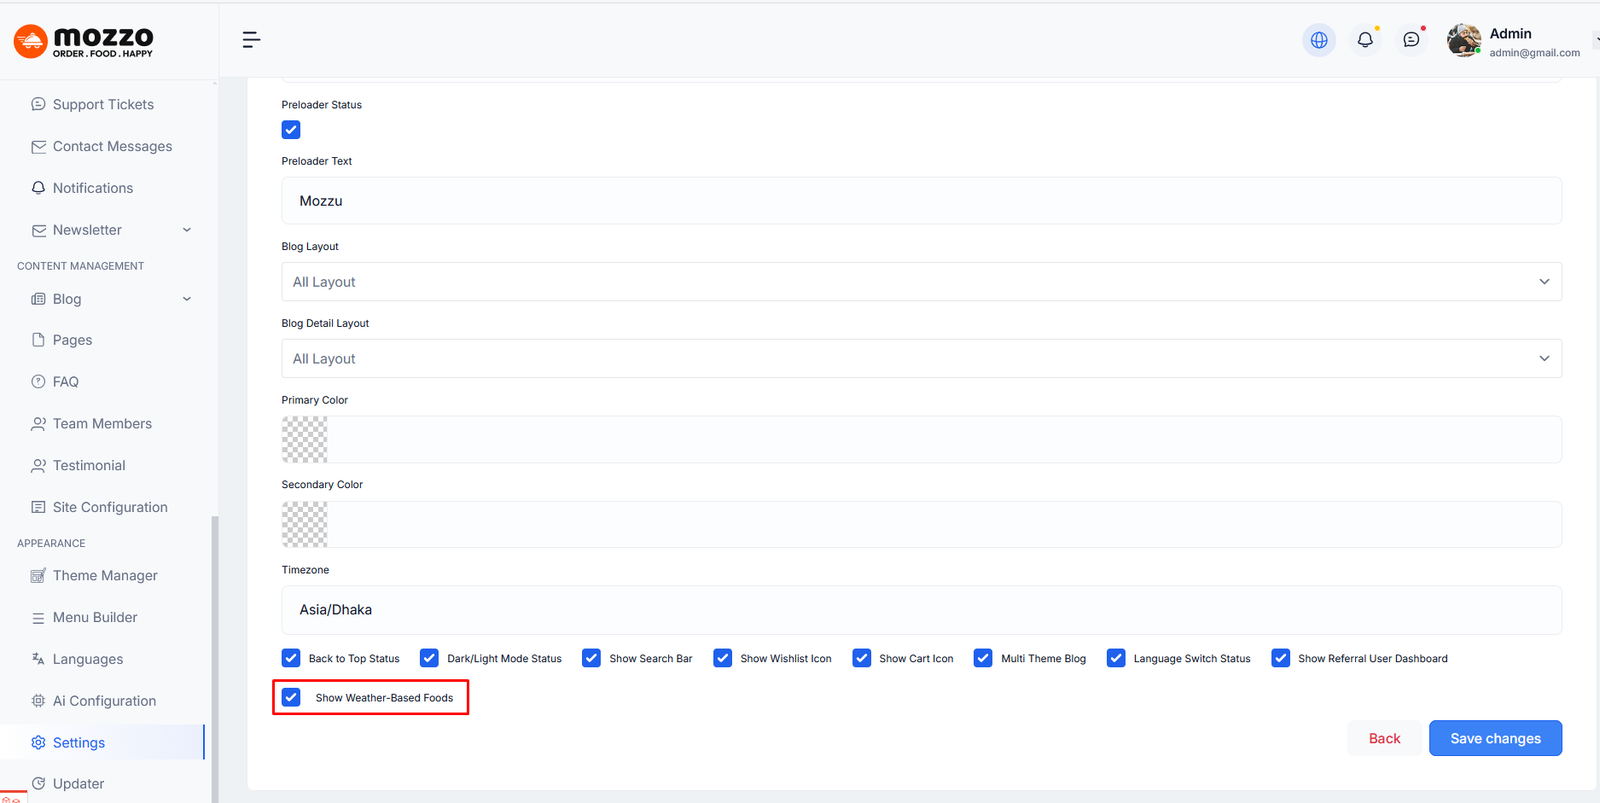Open the Blog Detail Layout dropdown

[x=920, y=359]
